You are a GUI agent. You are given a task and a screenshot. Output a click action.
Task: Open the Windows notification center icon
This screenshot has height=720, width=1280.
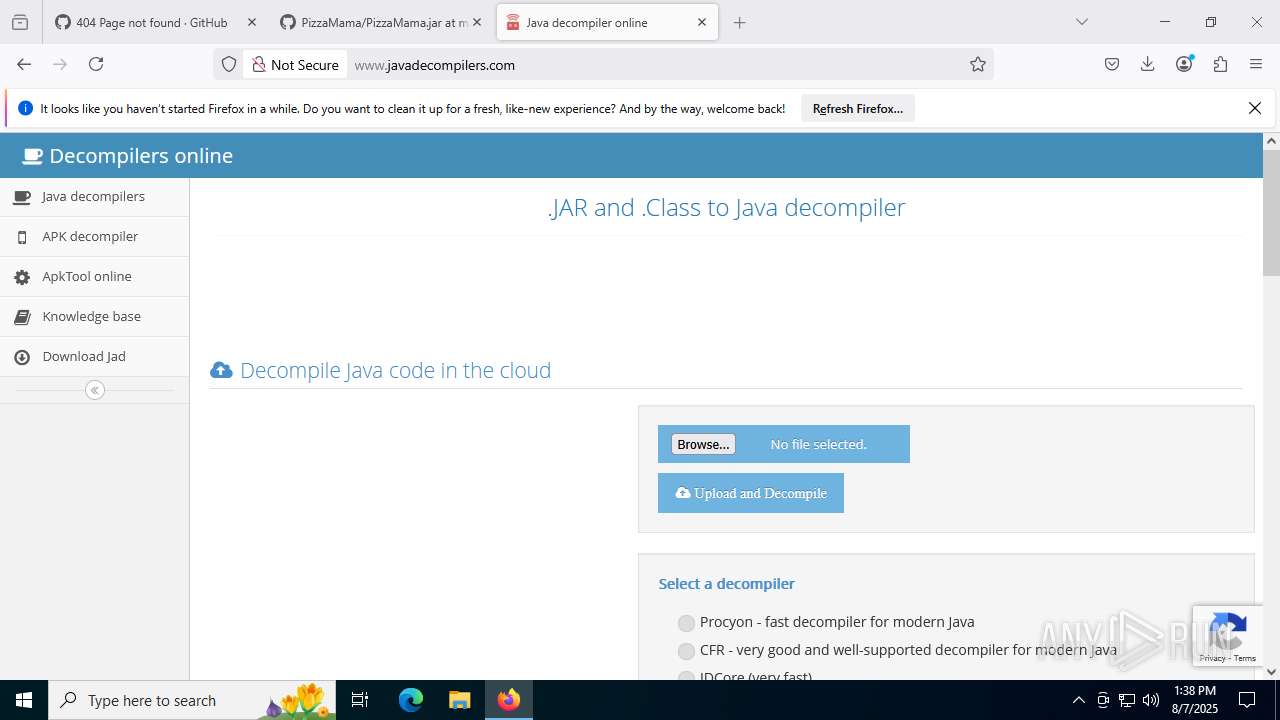click(1247, 700)
